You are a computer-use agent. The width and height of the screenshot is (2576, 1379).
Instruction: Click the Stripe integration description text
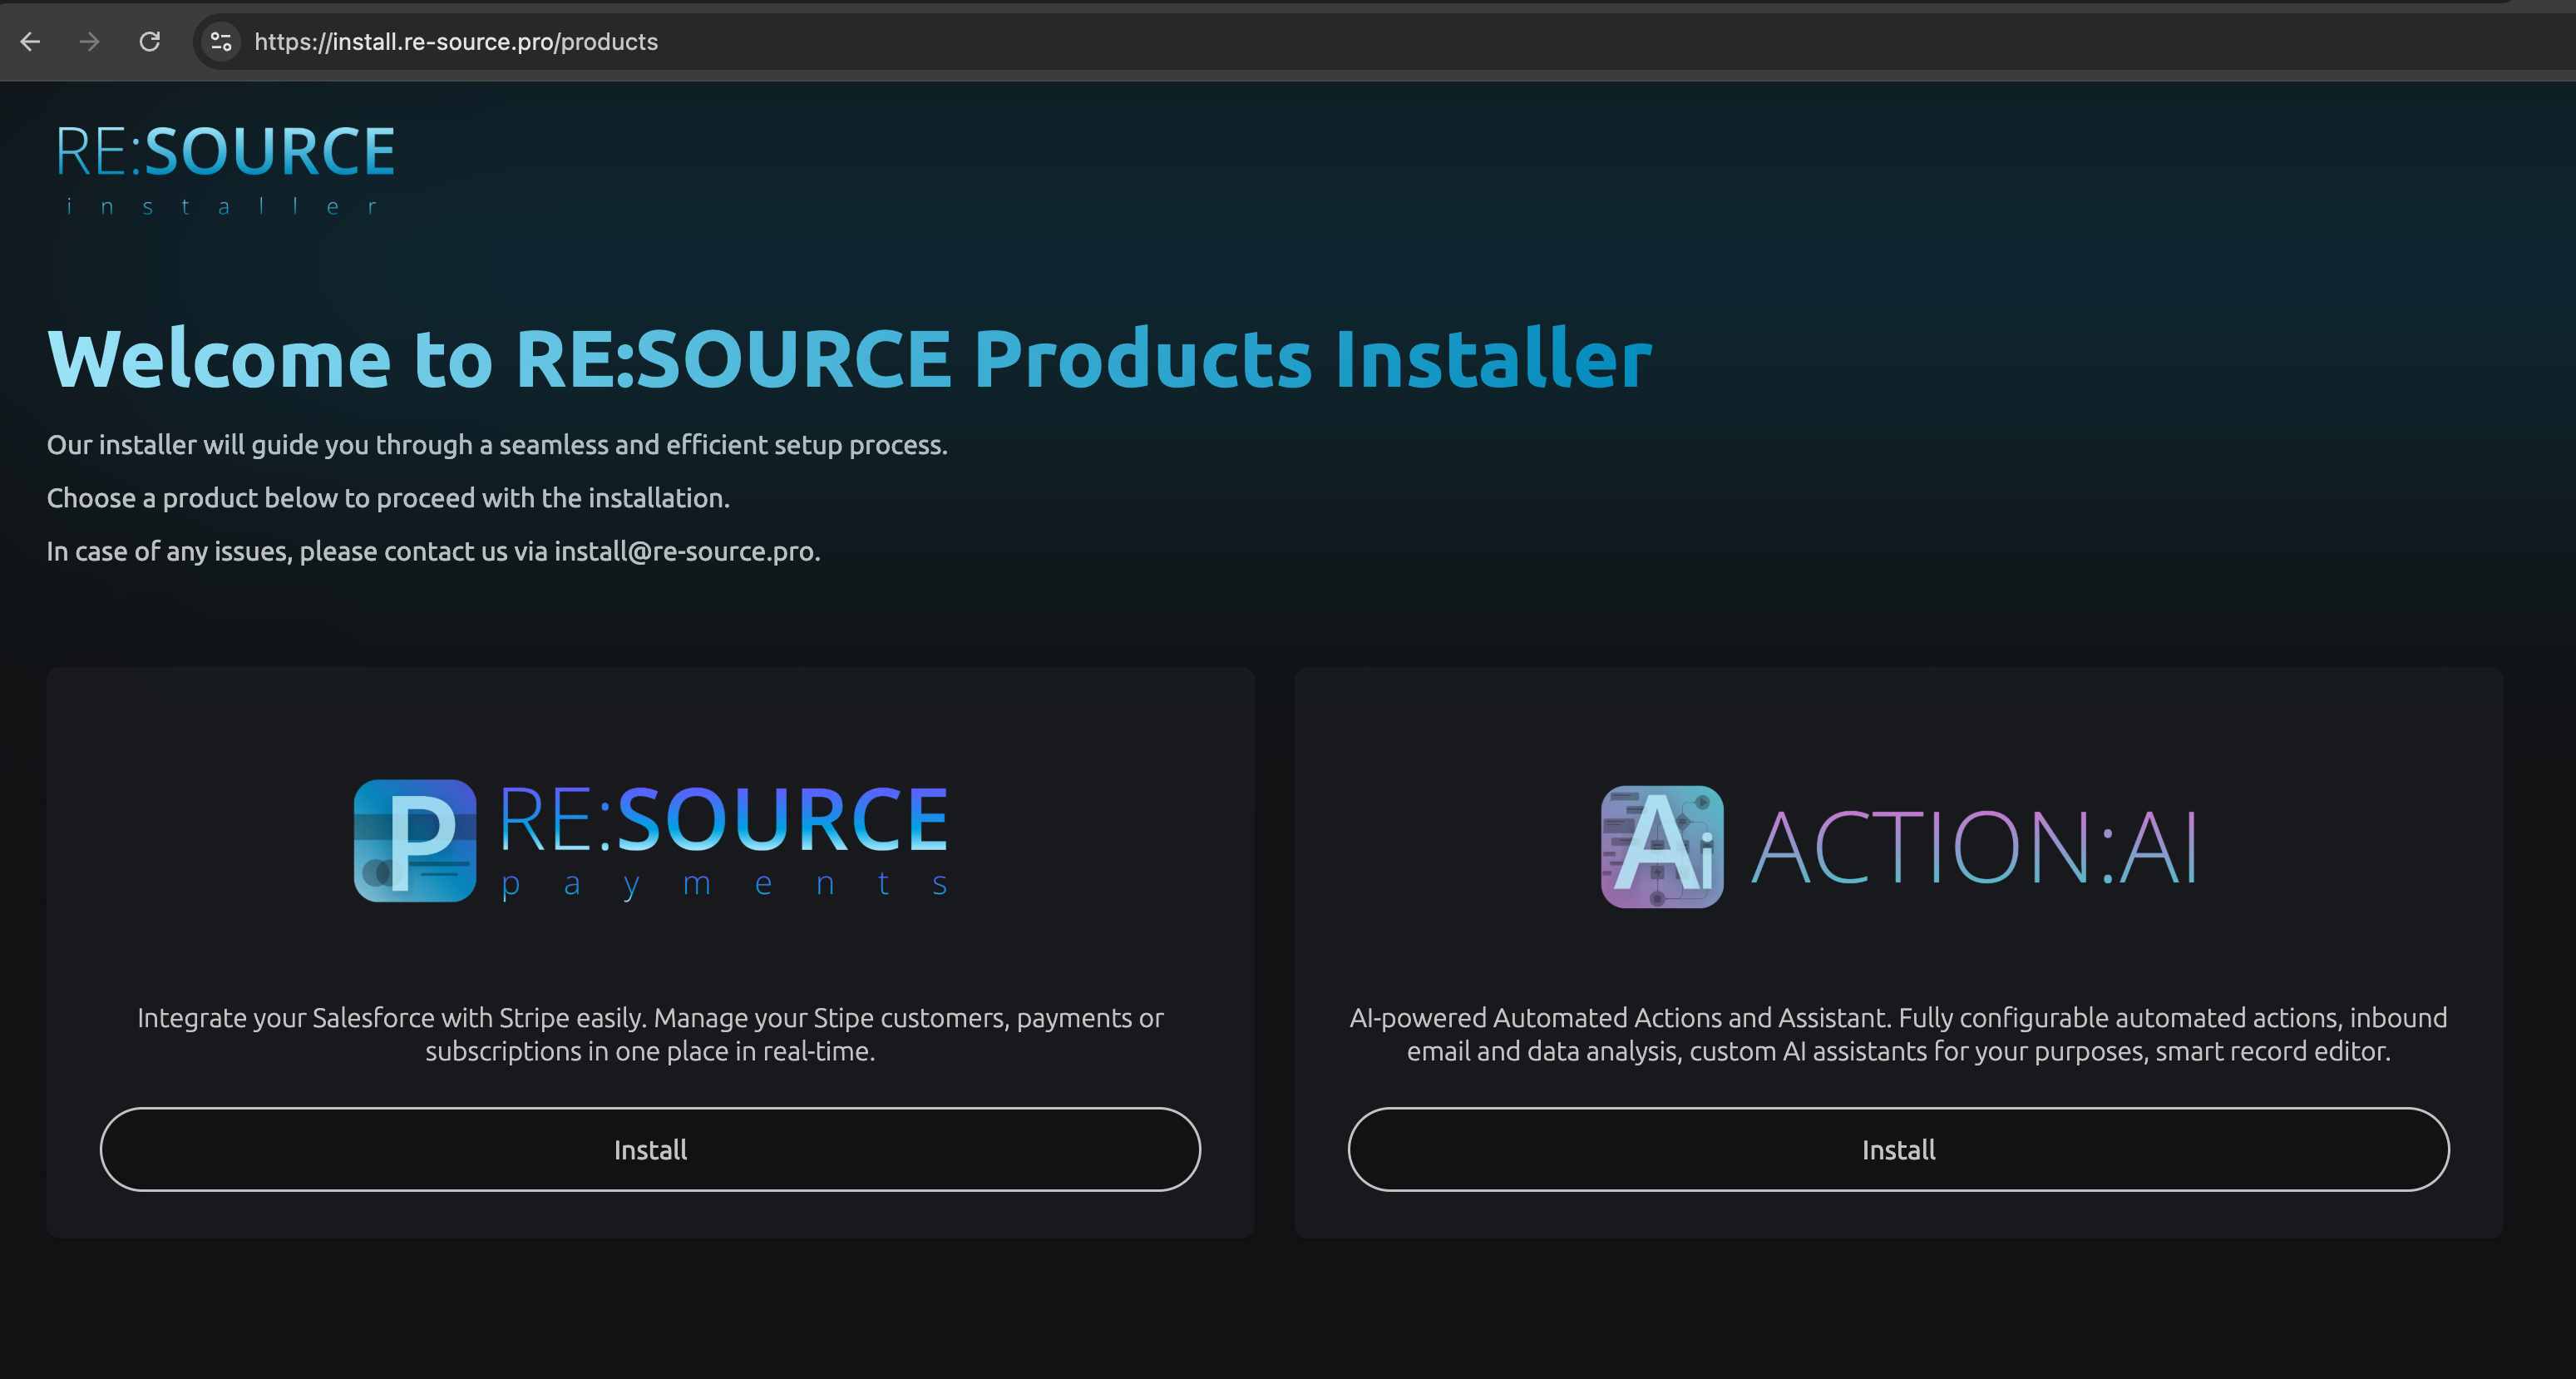coord(650,1034)
